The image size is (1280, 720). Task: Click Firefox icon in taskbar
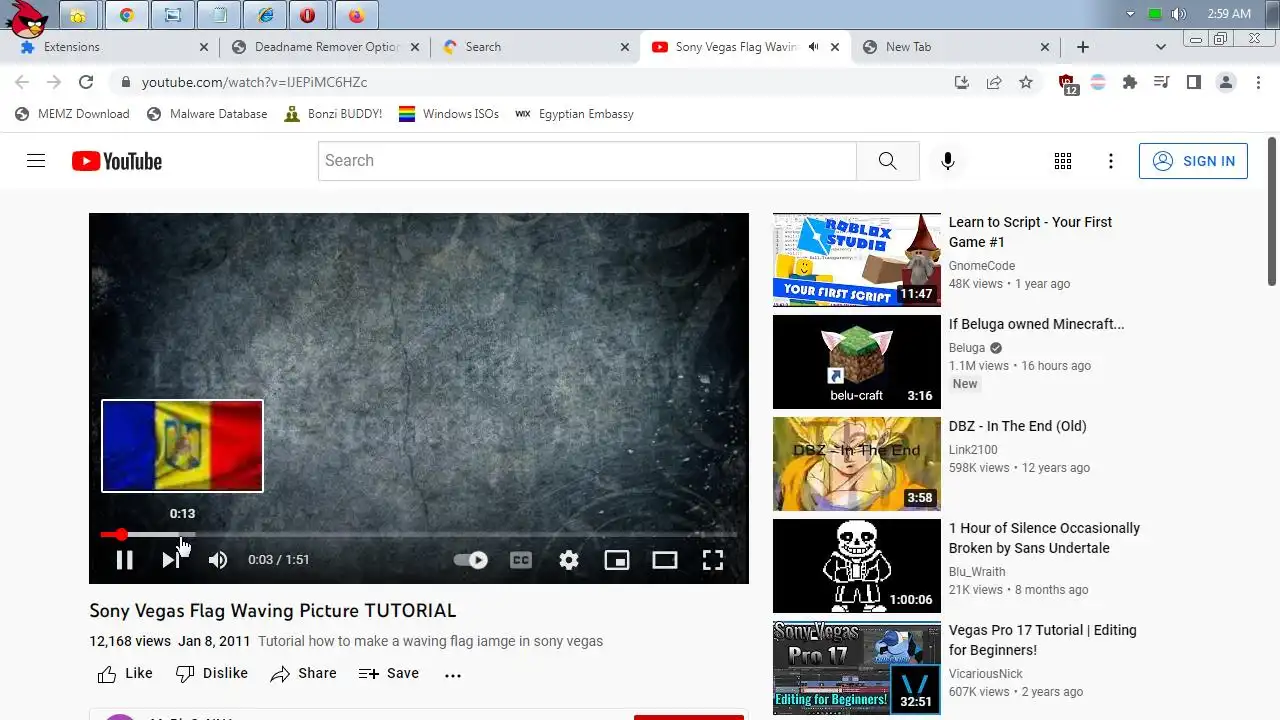357,15
